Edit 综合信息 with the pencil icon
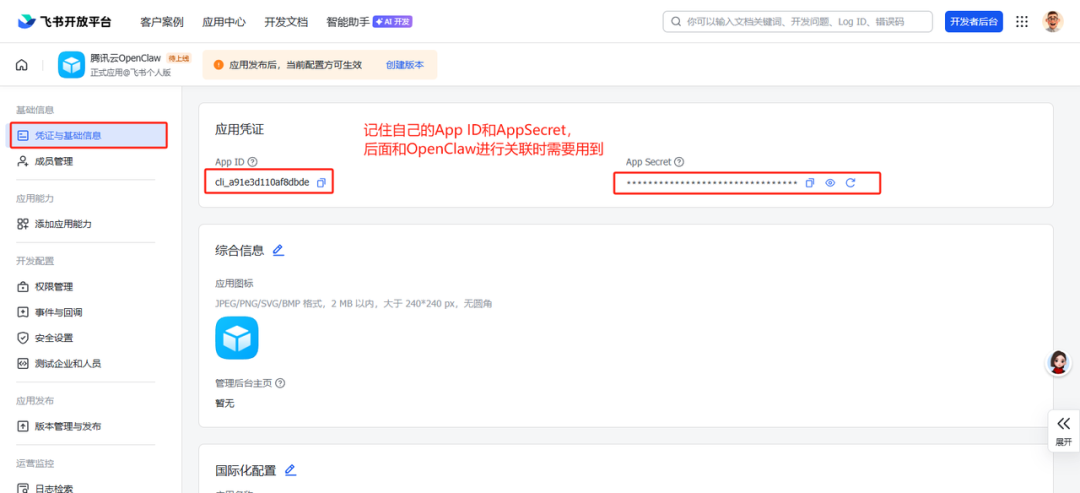 click(278, 250)
